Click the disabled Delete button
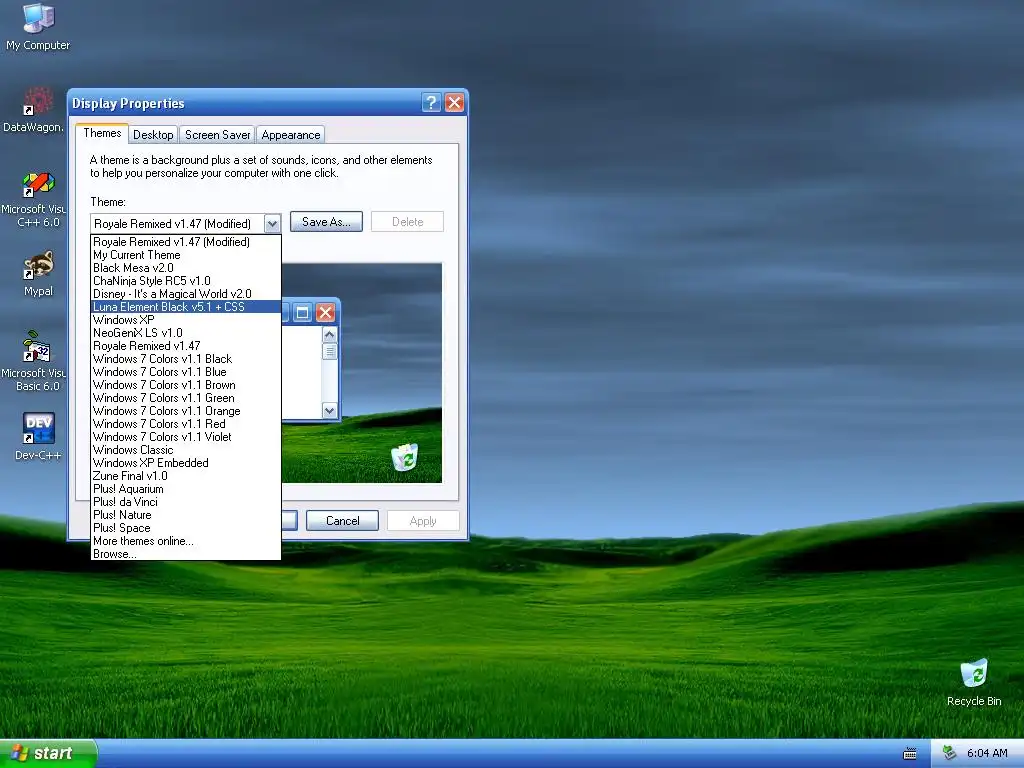1024x768 pixels. 408,222
